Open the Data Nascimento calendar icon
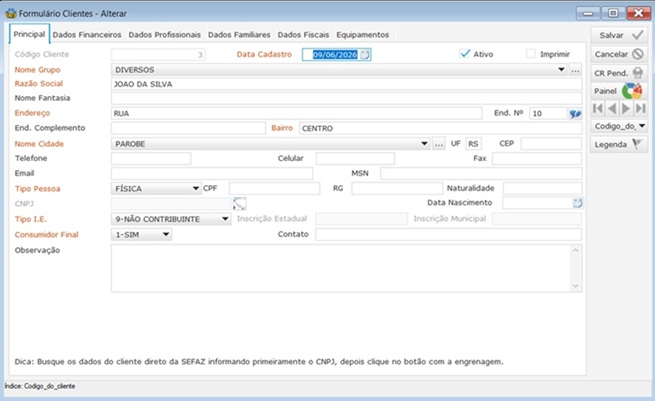 [577, 203]
